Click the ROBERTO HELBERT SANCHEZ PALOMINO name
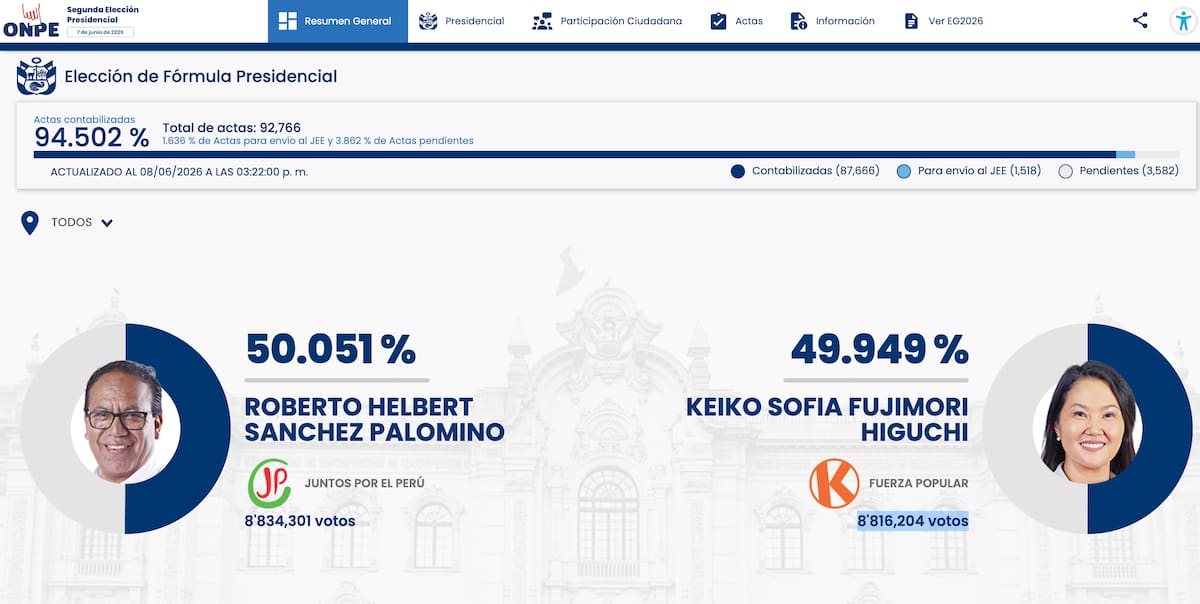This screenshot has height=604, width=1200. tap(374, 420)
